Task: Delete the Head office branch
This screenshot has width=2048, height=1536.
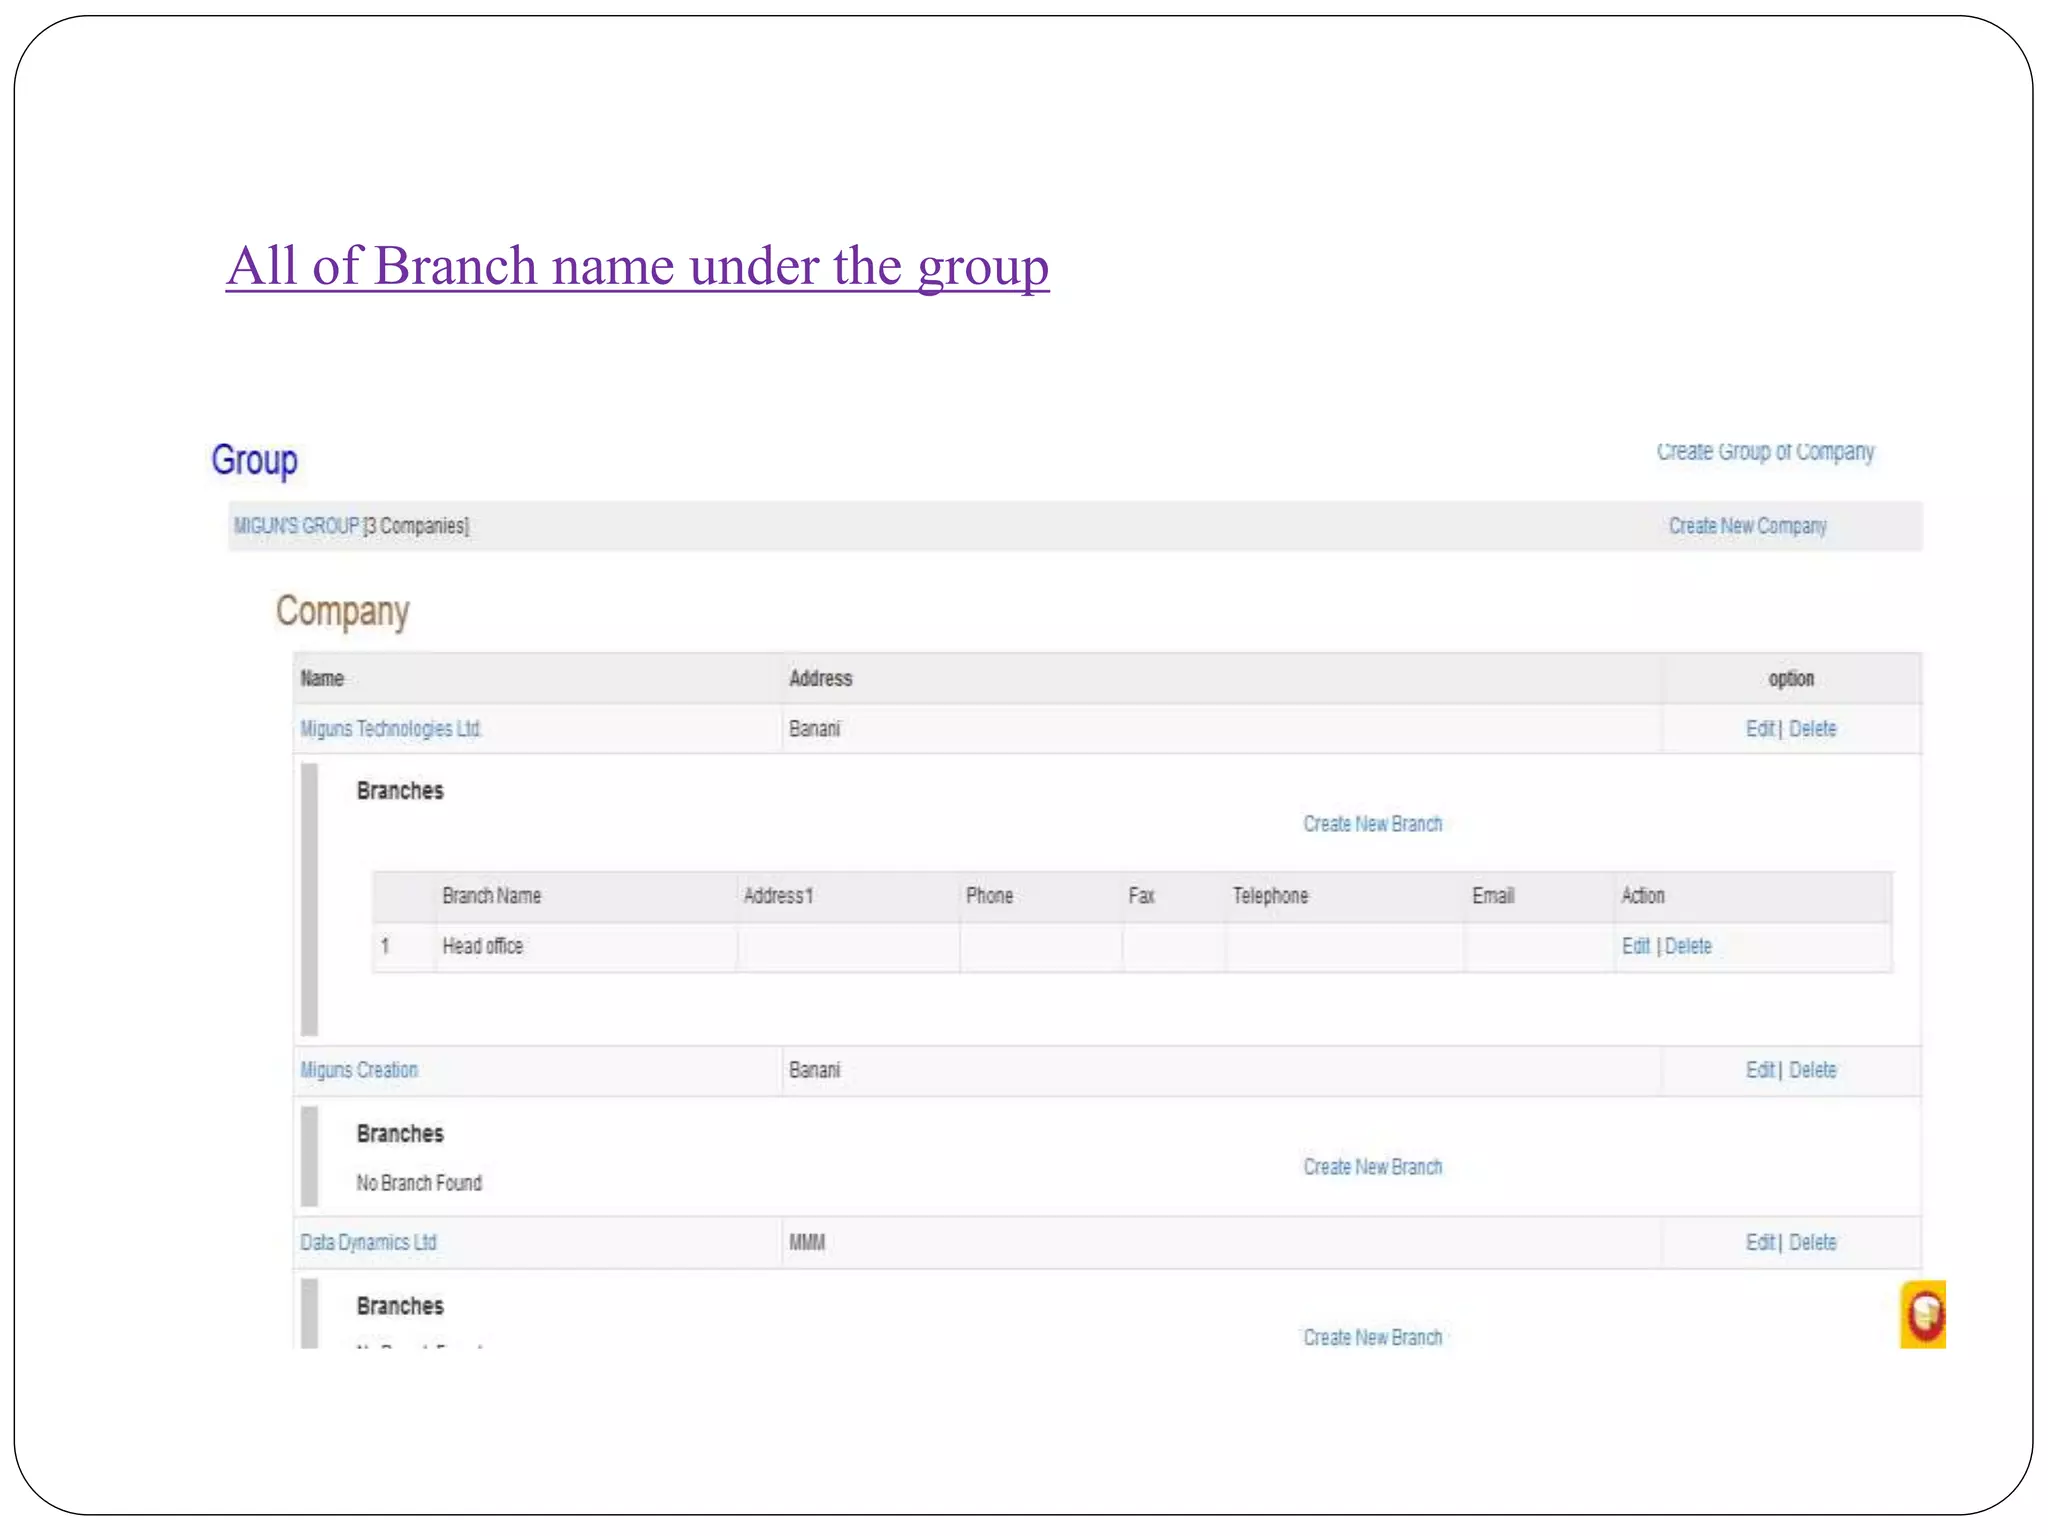Action: (x=1688, y=946)
